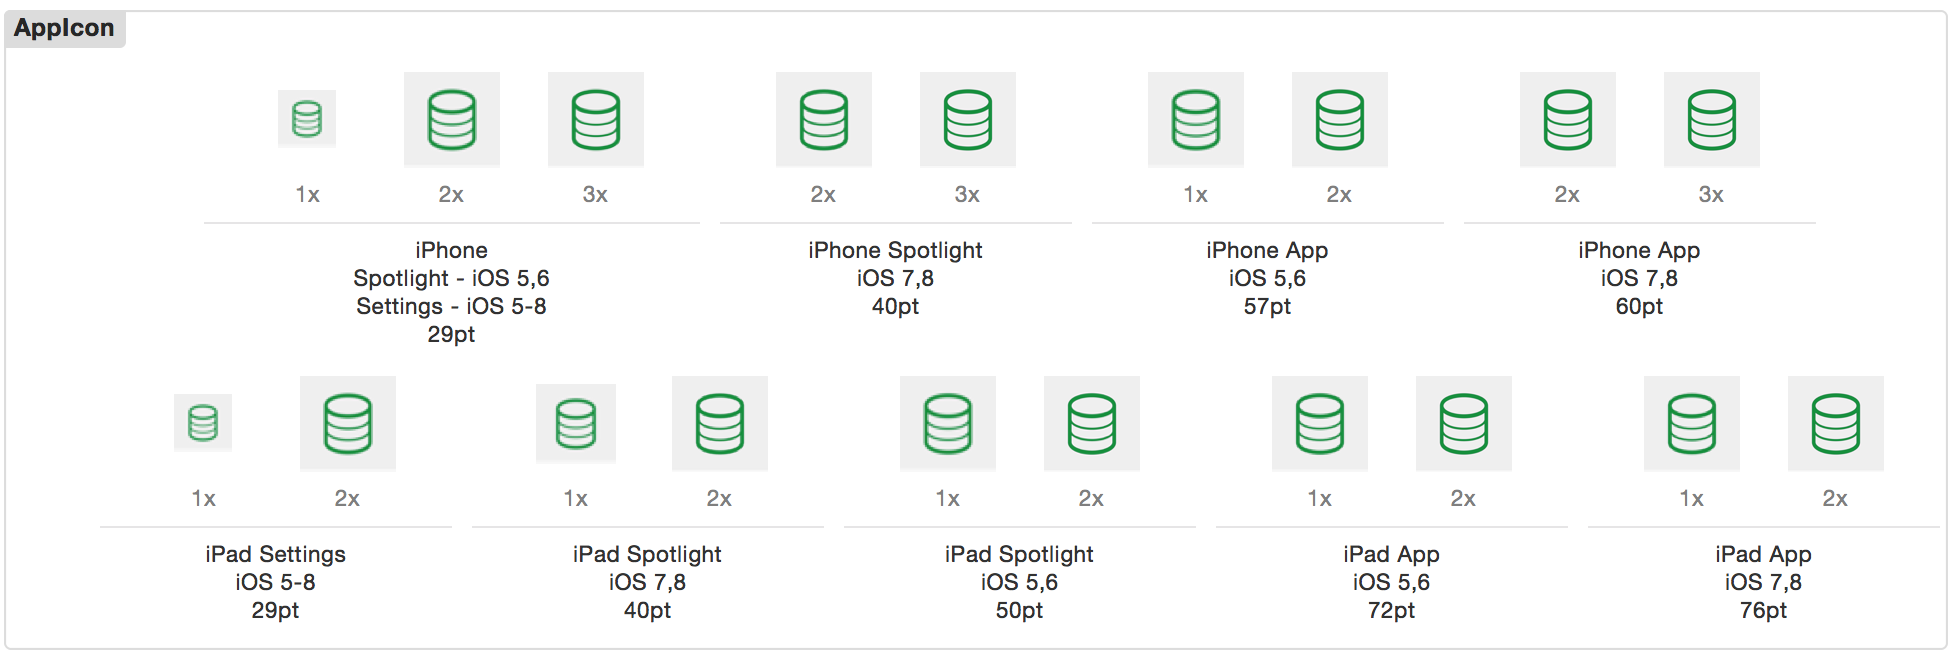Click iPad Spotlight 40pt 1x icon
Screen dimensions: 1956x660
pos(575,423)
